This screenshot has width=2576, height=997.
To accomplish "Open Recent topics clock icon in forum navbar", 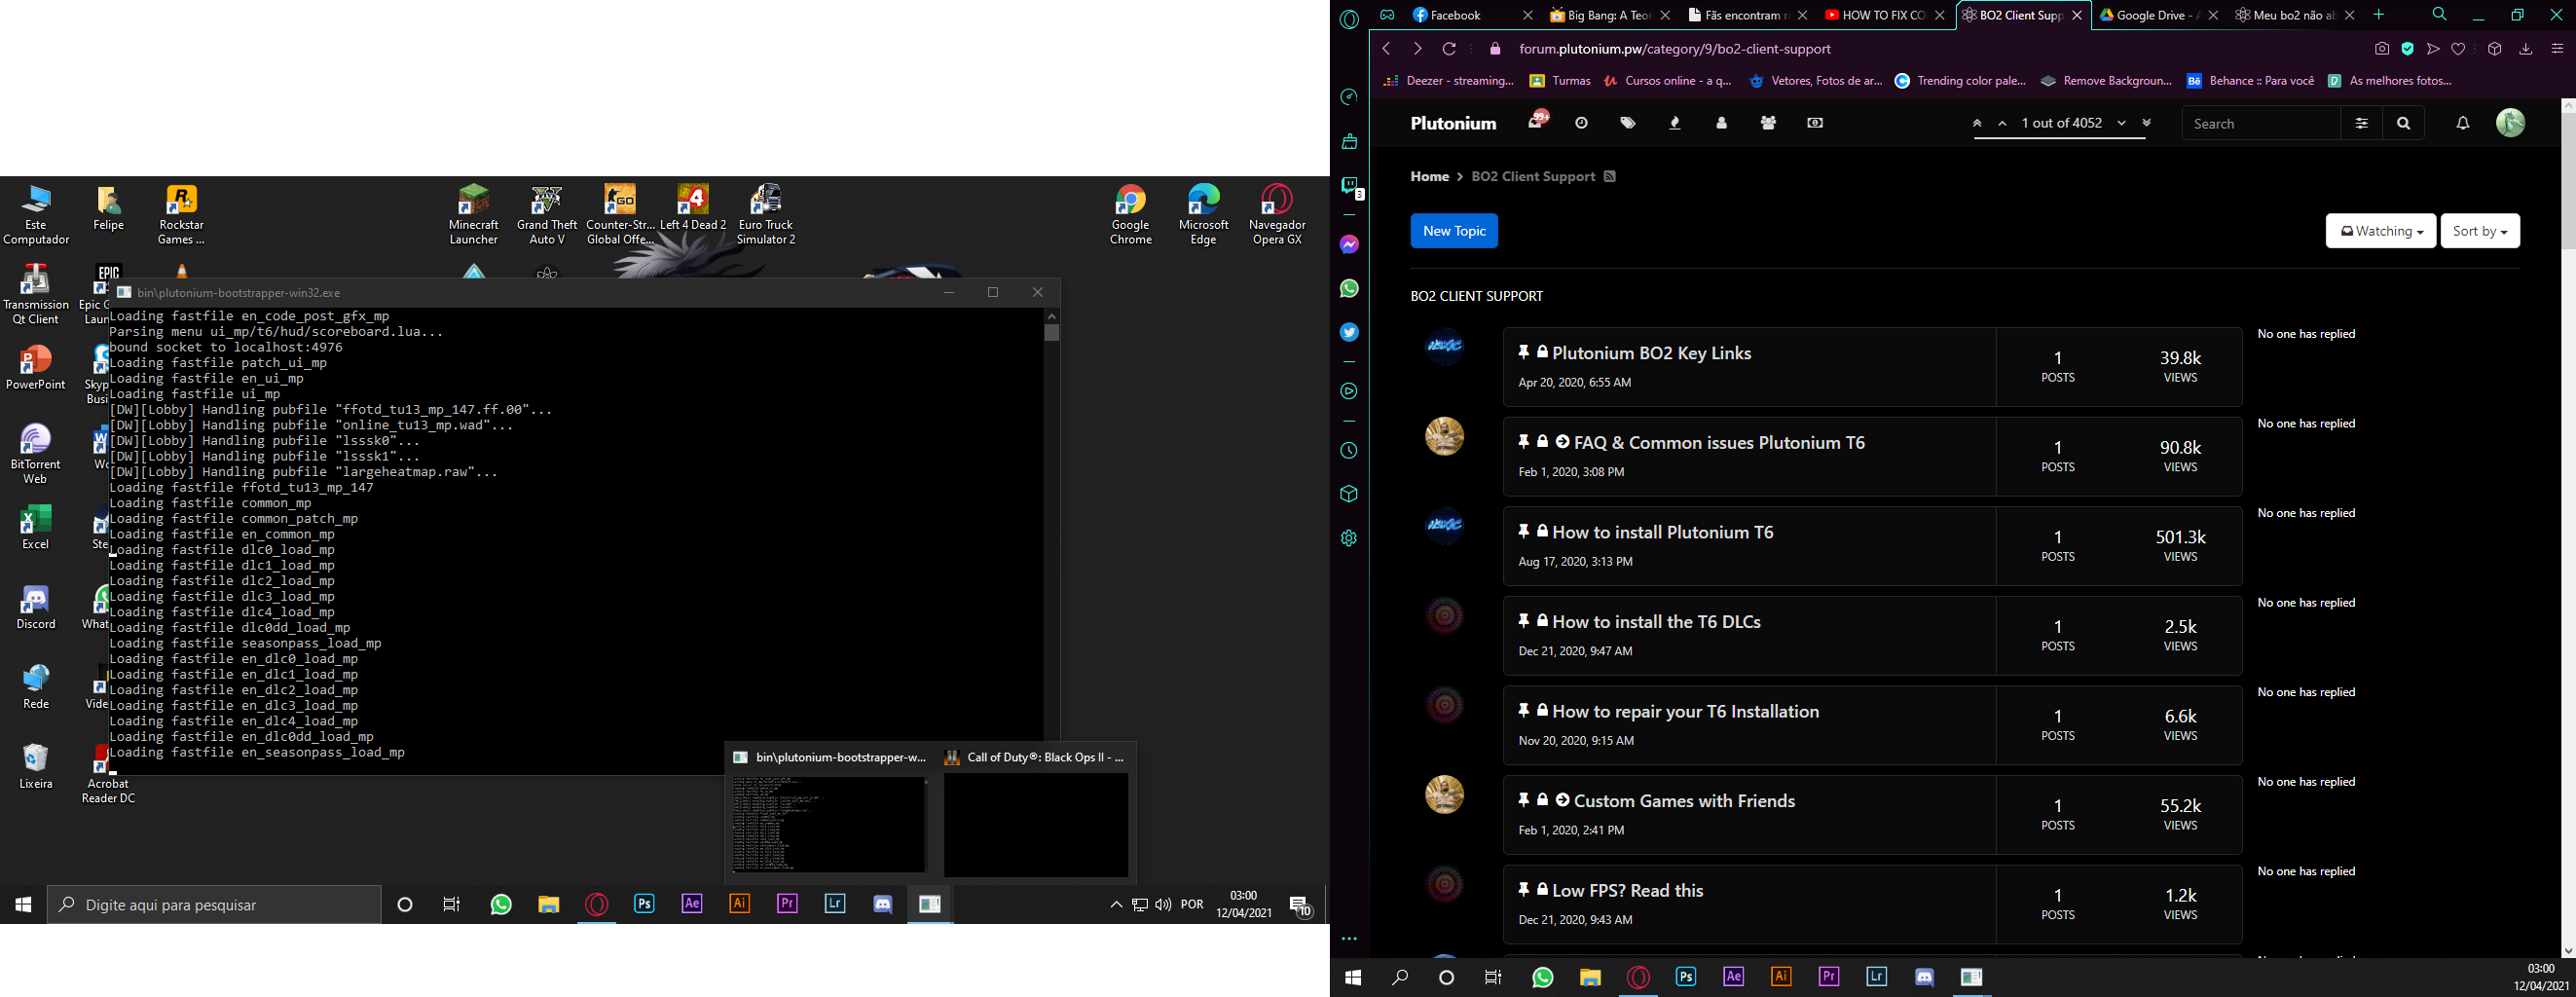I will 1581,123.
